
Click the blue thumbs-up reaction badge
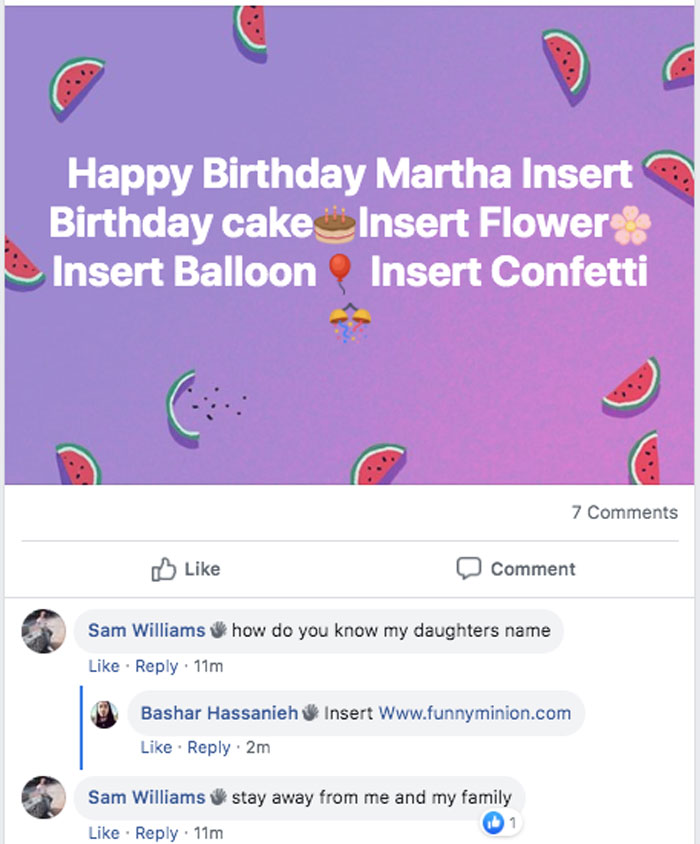(492, 822)
